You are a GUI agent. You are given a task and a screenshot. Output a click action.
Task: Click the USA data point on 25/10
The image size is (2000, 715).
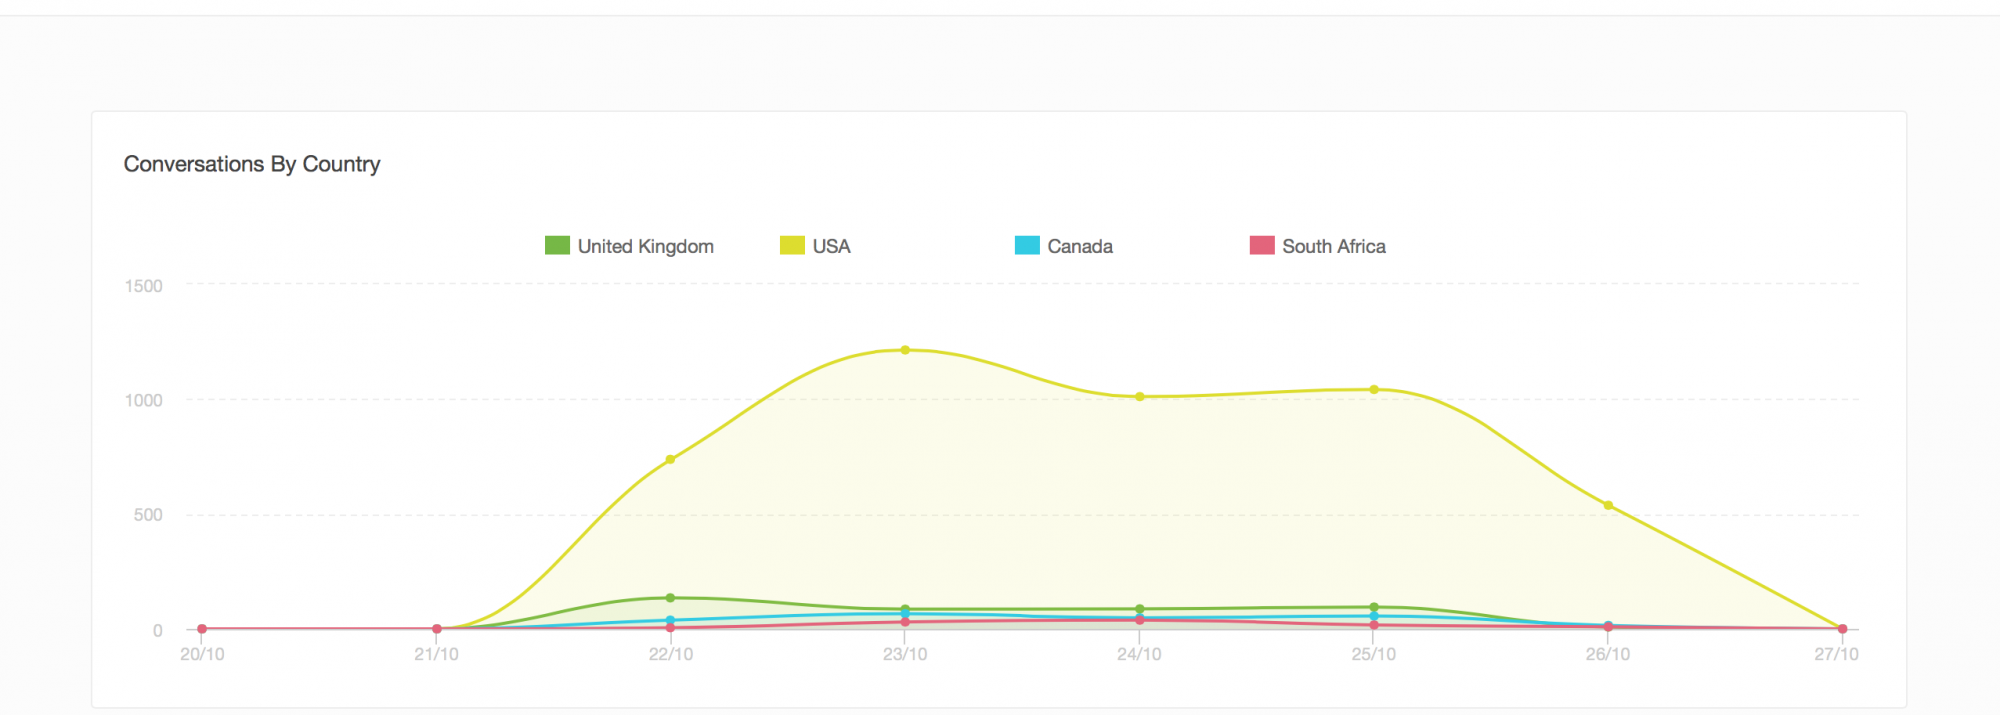coord(1374,390)
